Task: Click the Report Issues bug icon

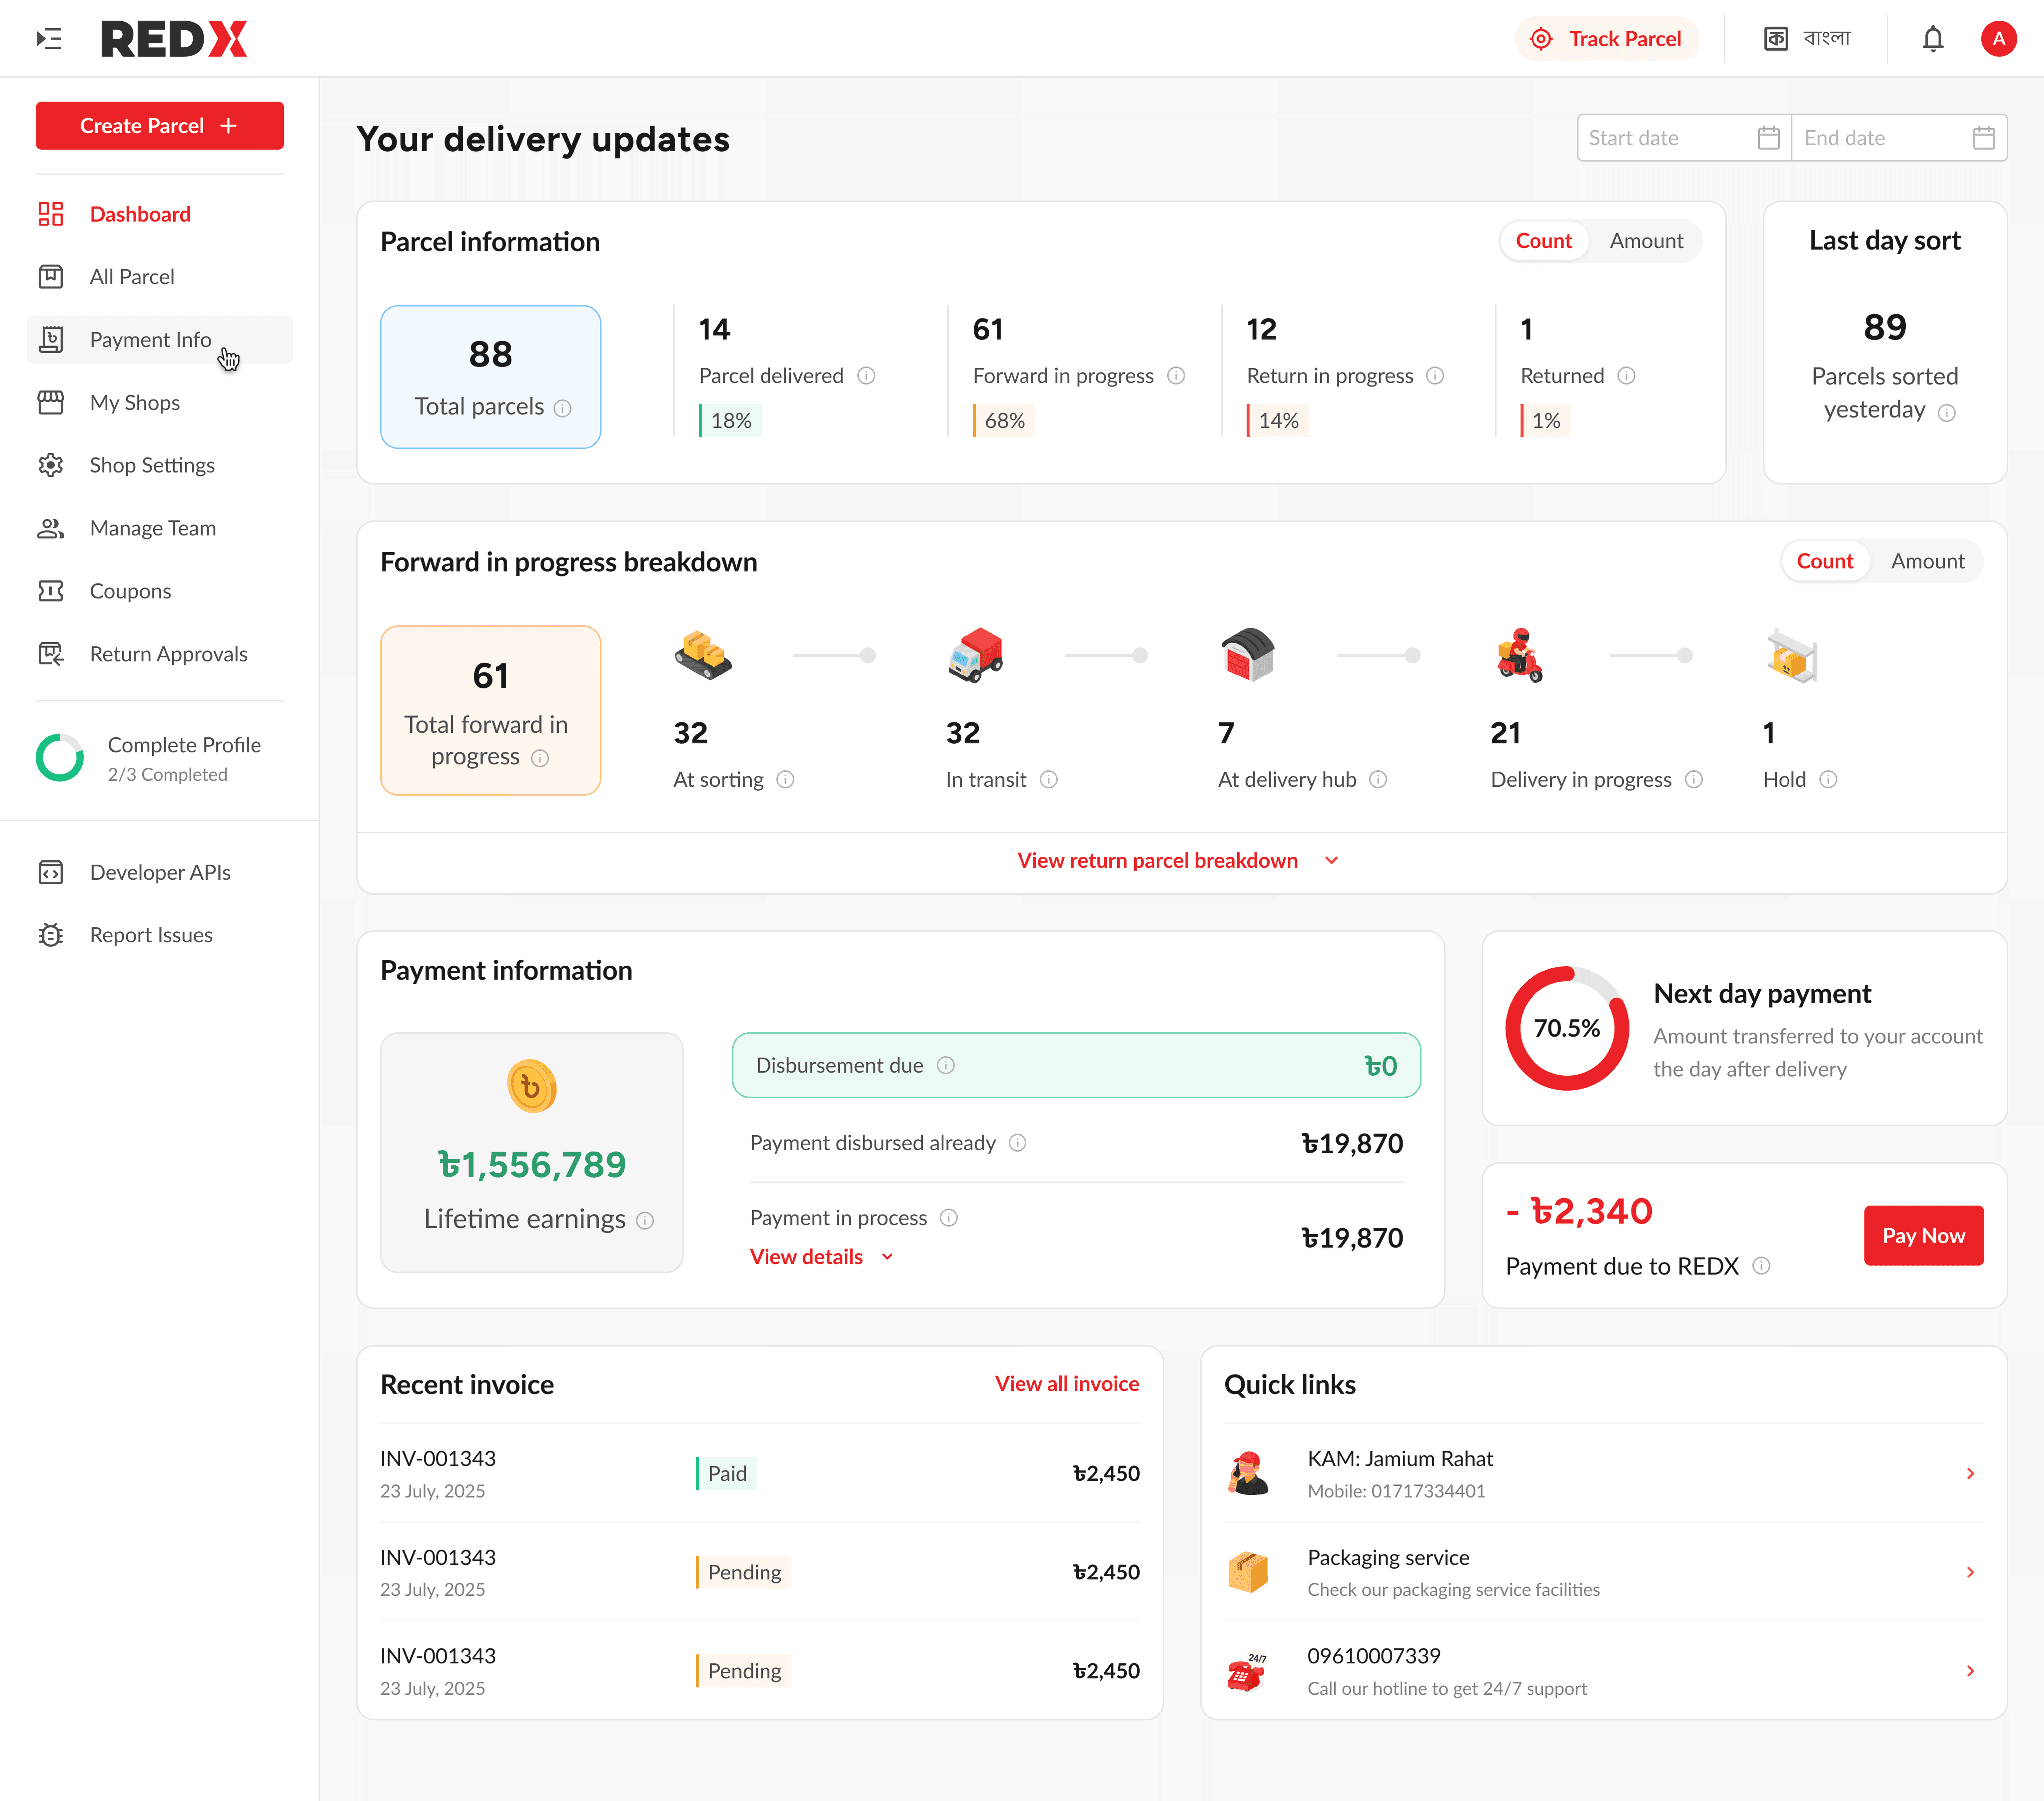Action: tap(51, 935)
